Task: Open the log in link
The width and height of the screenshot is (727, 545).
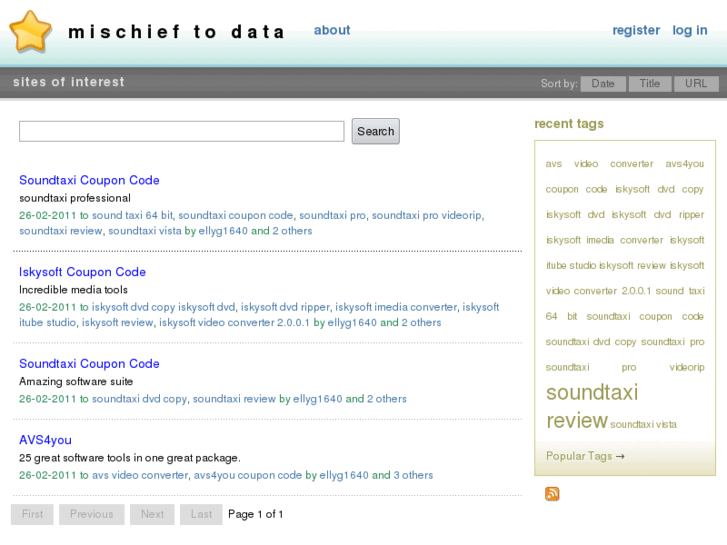Action: tap(690, 30)
